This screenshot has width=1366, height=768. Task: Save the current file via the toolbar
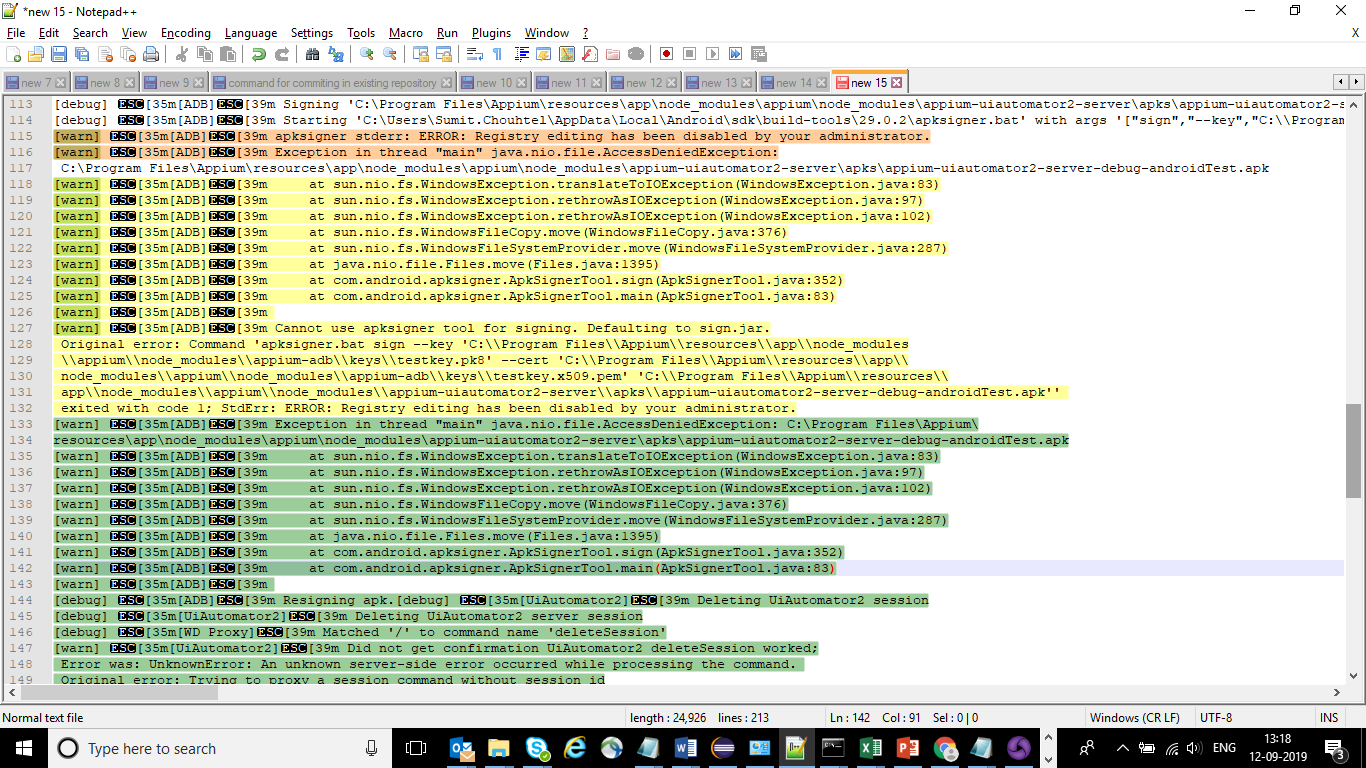59,54
